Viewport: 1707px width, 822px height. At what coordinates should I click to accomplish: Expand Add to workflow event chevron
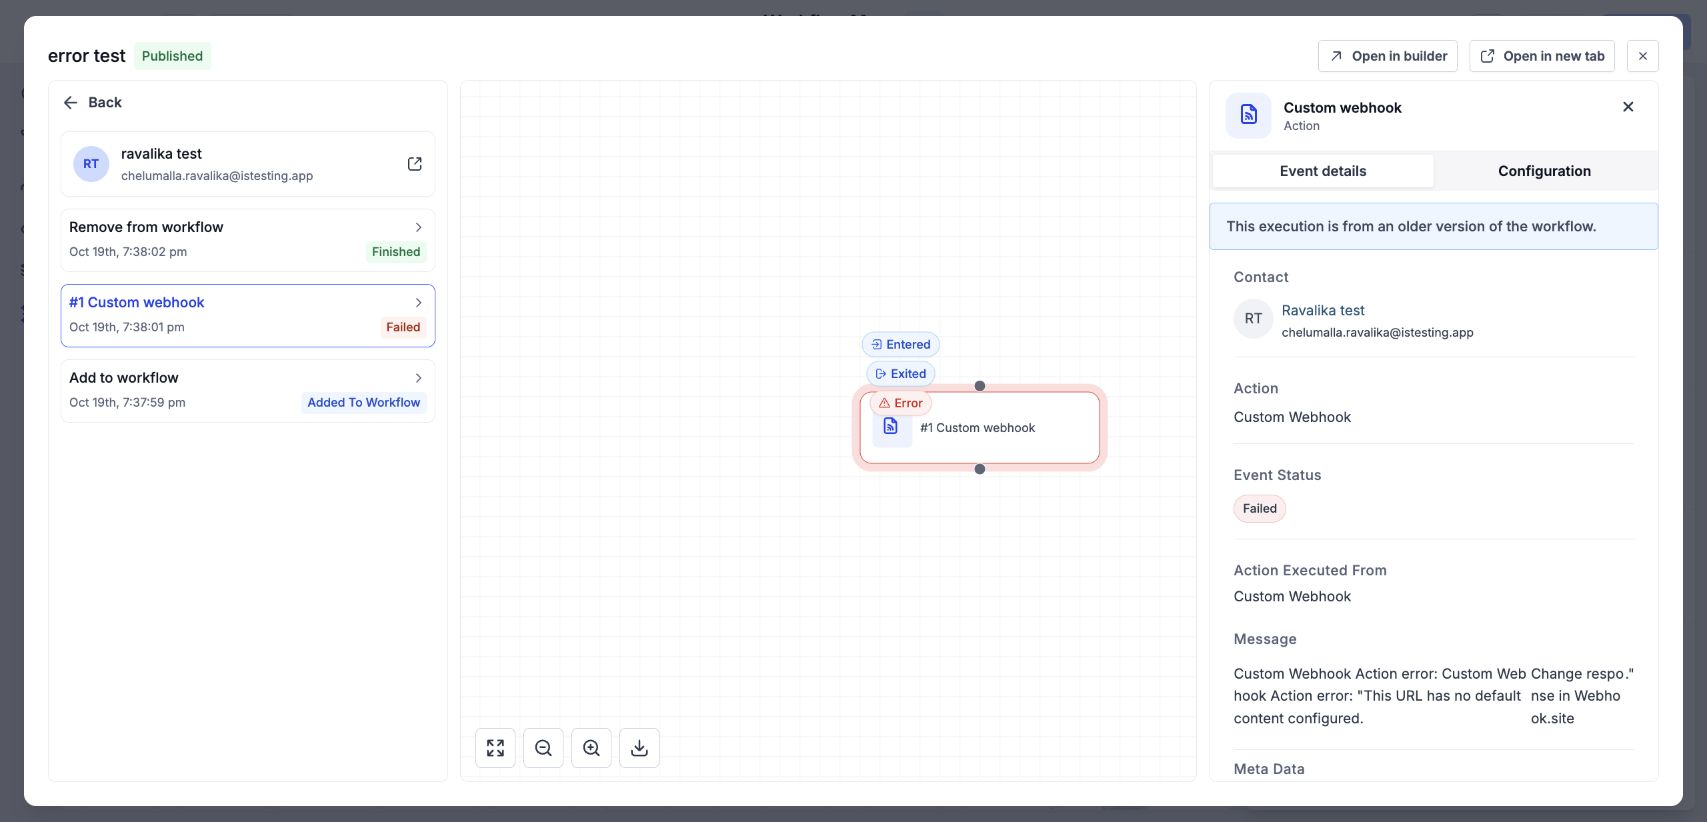click(418, 378)
